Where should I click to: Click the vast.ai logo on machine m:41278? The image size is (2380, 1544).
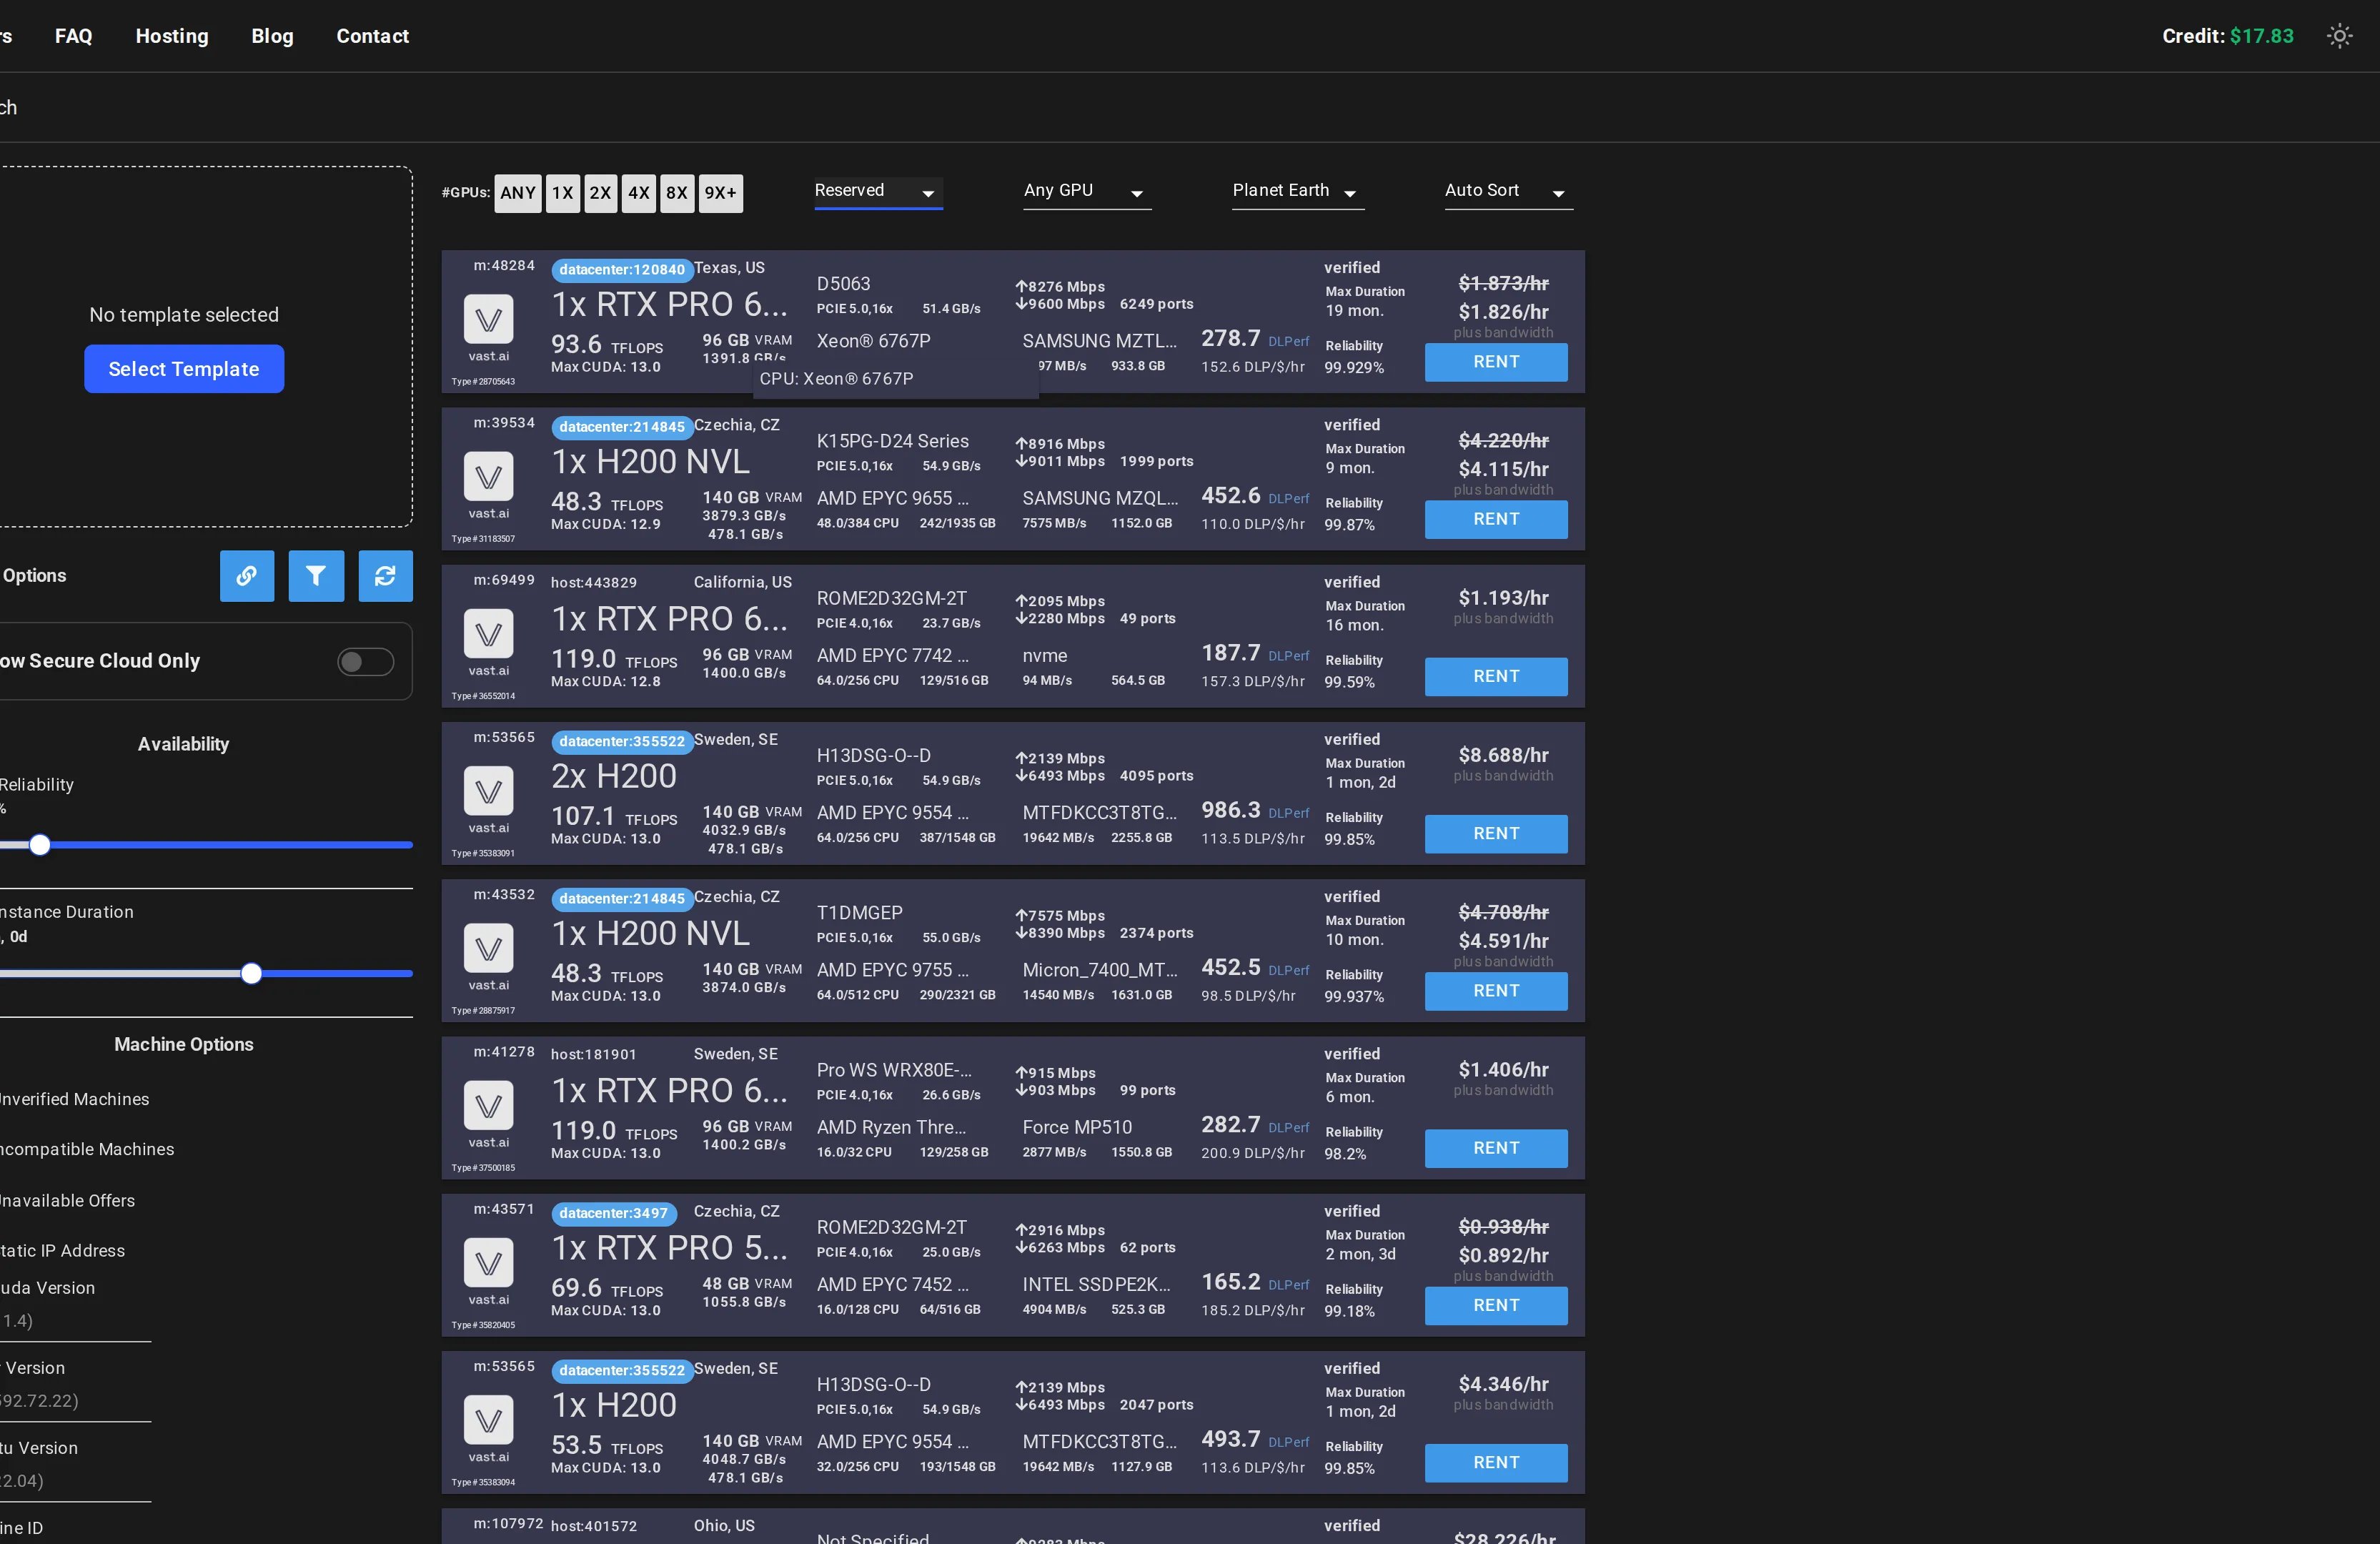[488, 1106]
